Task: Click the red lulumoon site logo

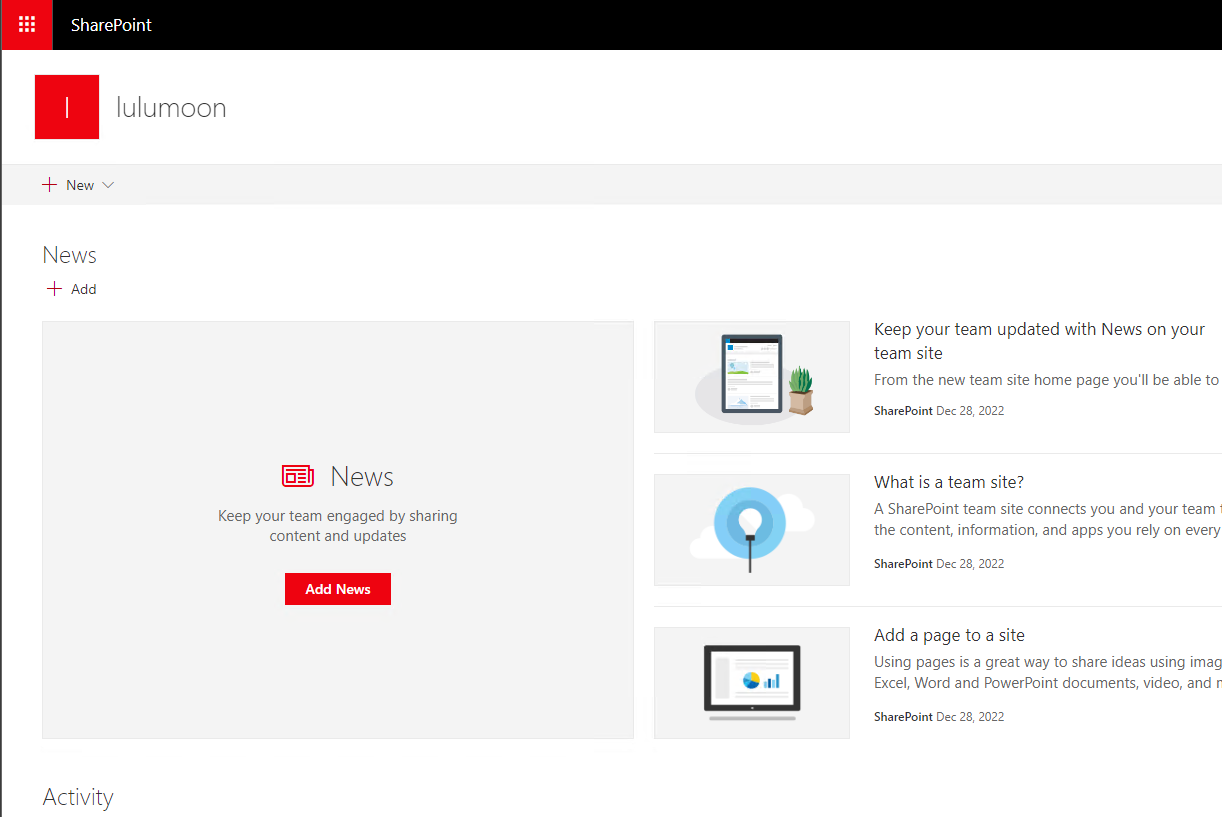Action: pyautogui.click(x=66, y=106)
